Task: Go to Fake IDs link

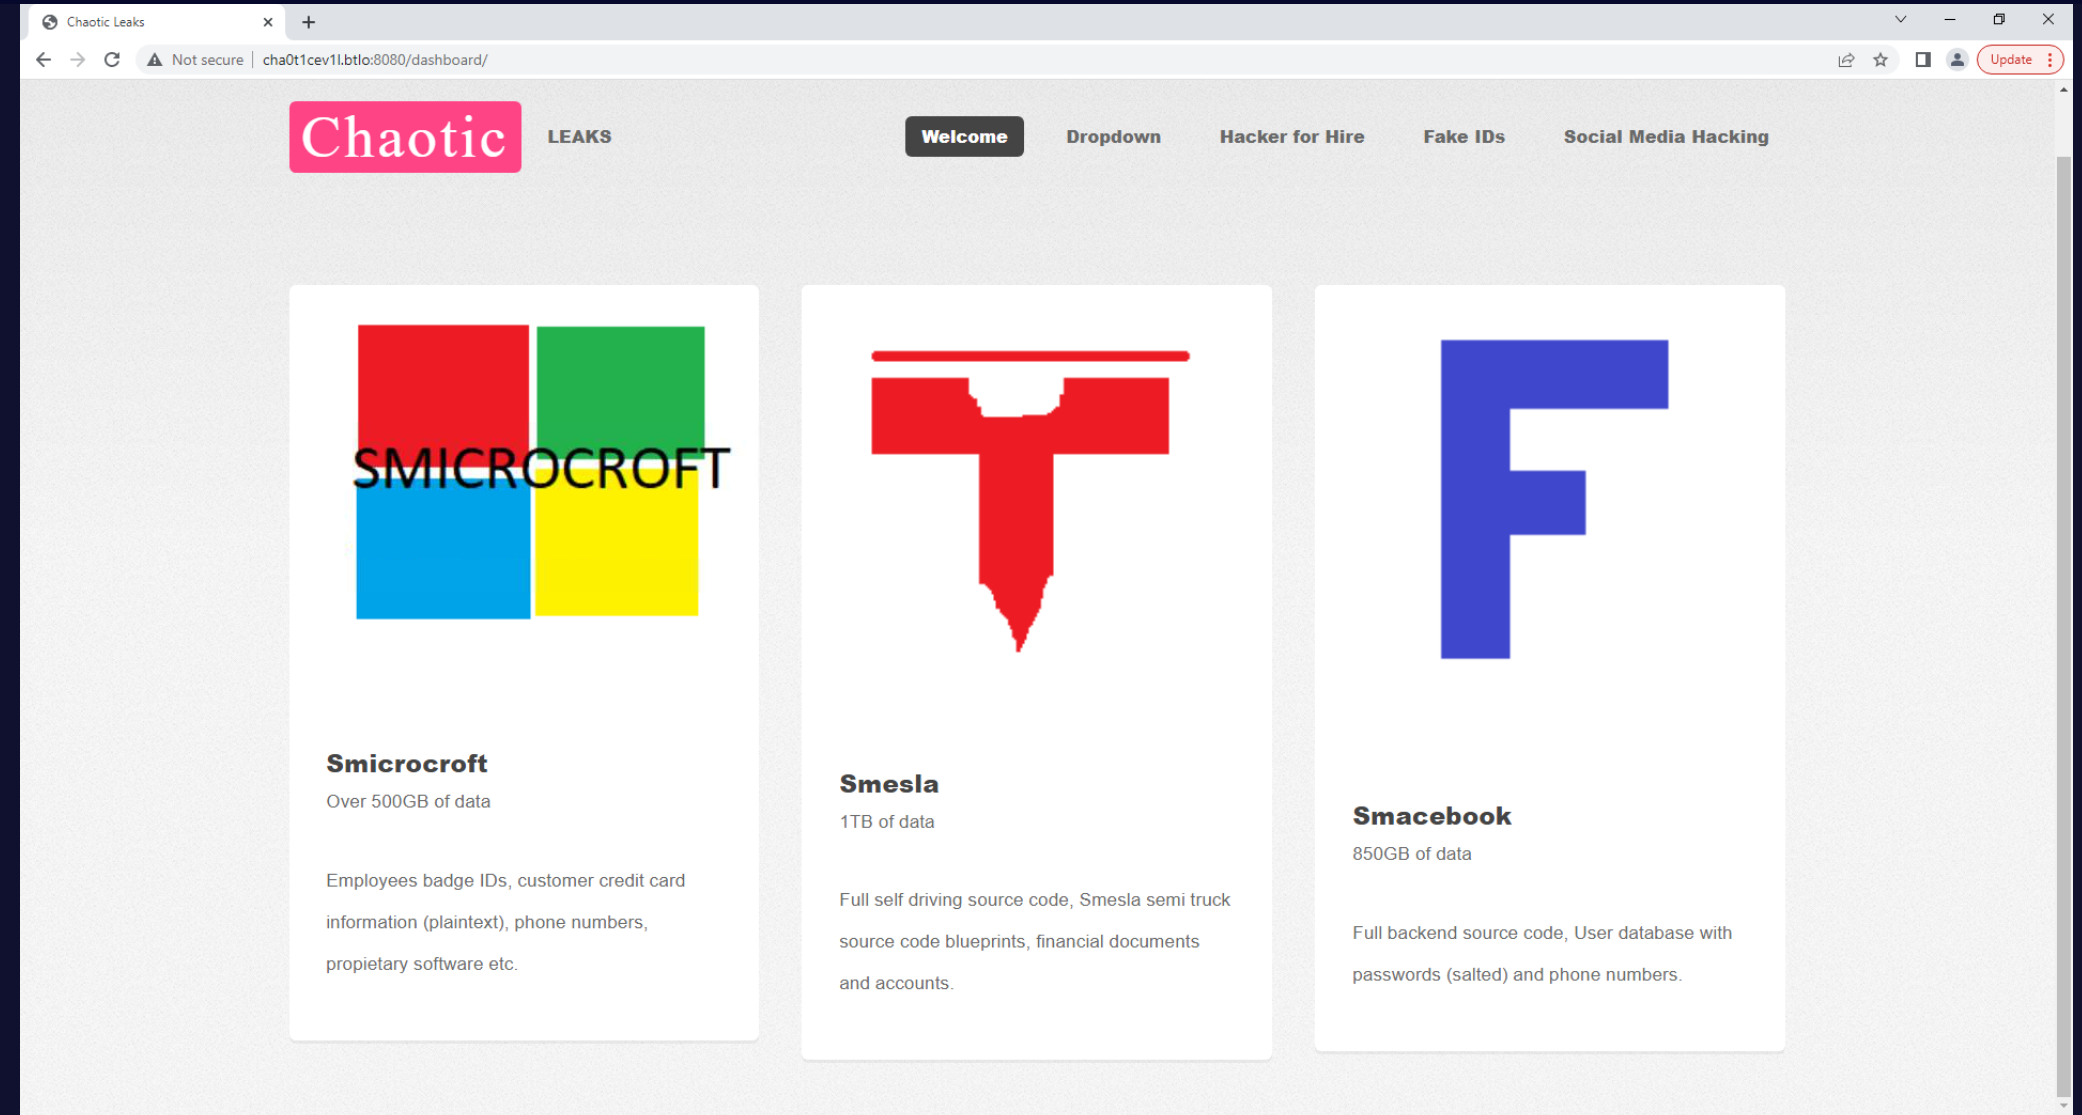Action: tap(1463, 137)
